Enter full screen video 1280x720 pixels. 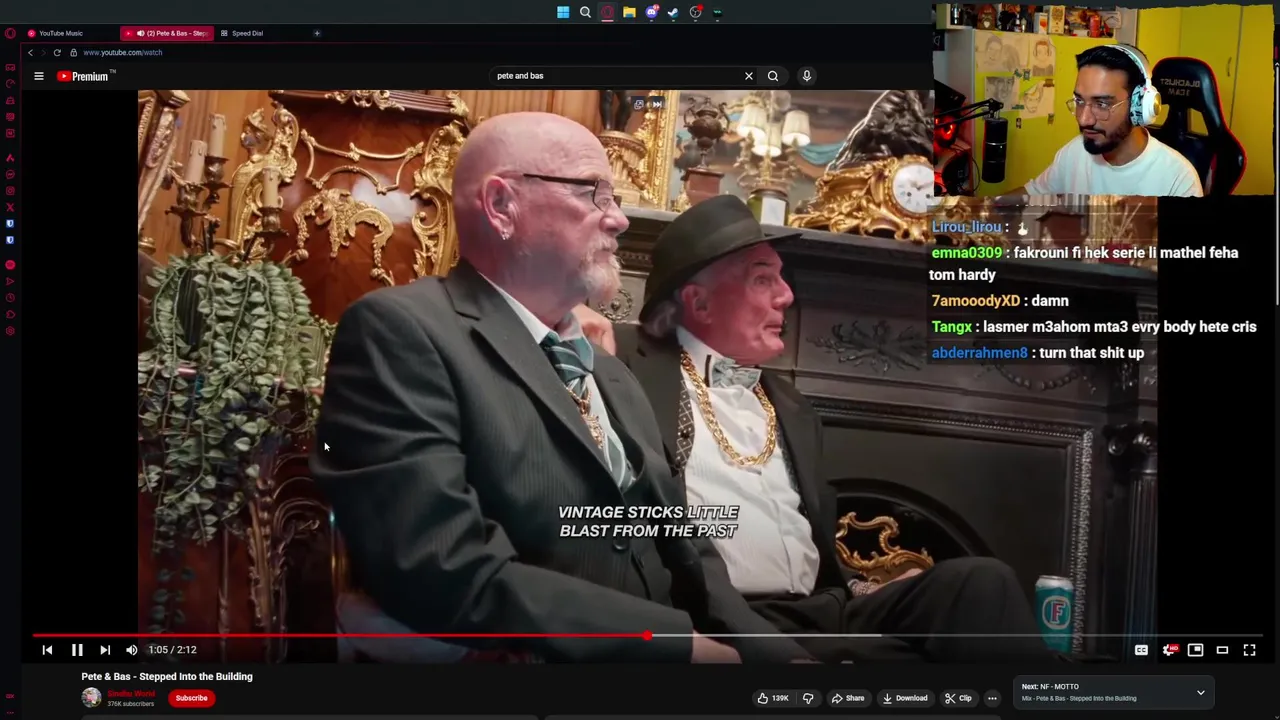(x=1249, y=650)
